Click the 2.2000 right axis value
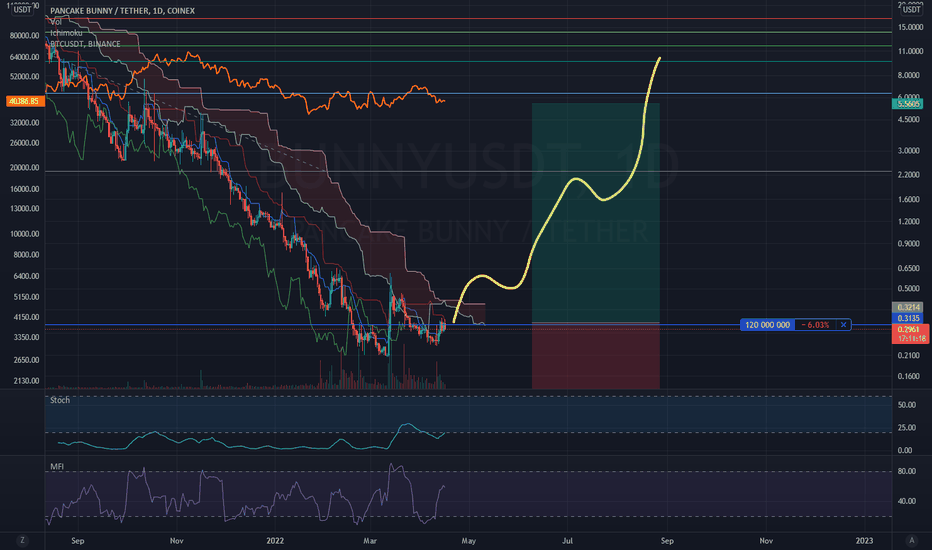The image size is (932, 550). (909, 175)
